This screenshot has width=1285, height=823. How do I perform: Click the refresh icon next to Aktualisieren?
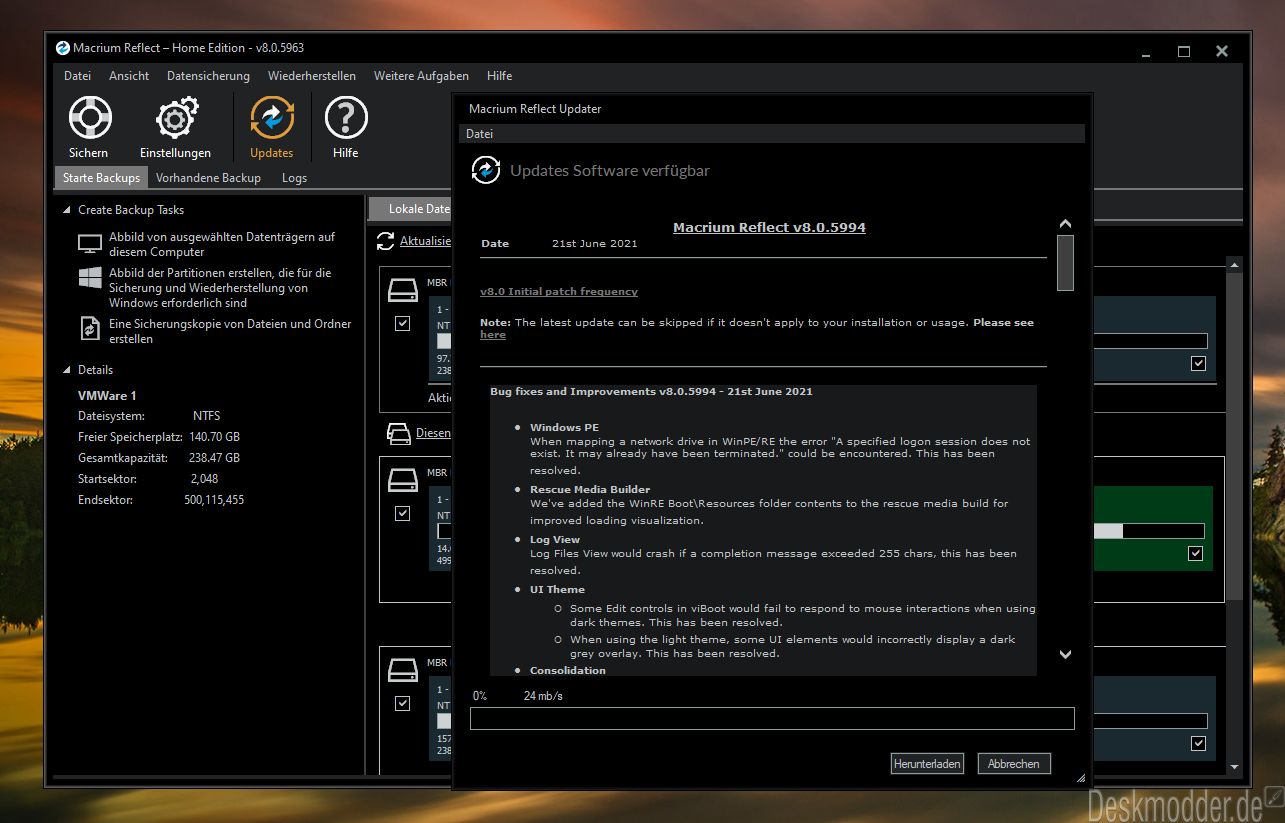(x=385, y=241)
